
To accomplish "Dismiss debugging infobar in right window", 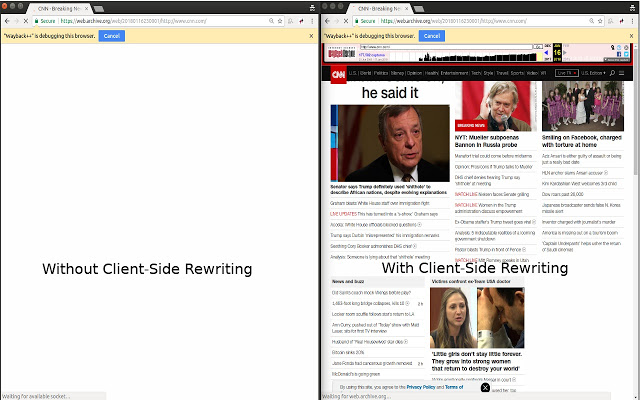I will click(631, 36).
